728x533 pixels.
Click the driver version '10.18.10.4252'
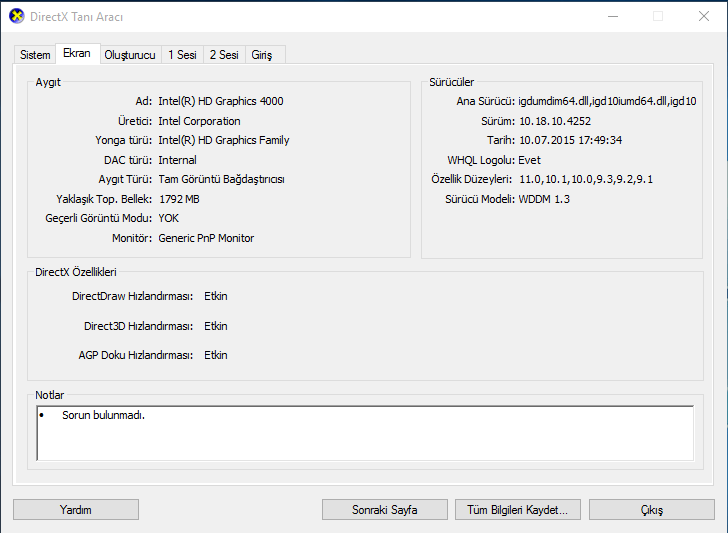555,121
